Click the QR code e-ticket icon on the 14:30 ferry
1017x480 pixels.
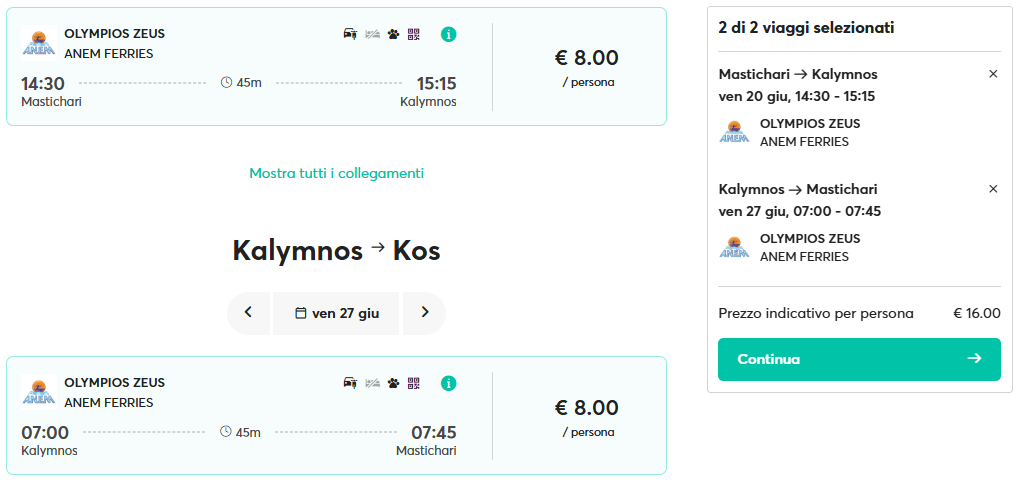click(414, 34)
